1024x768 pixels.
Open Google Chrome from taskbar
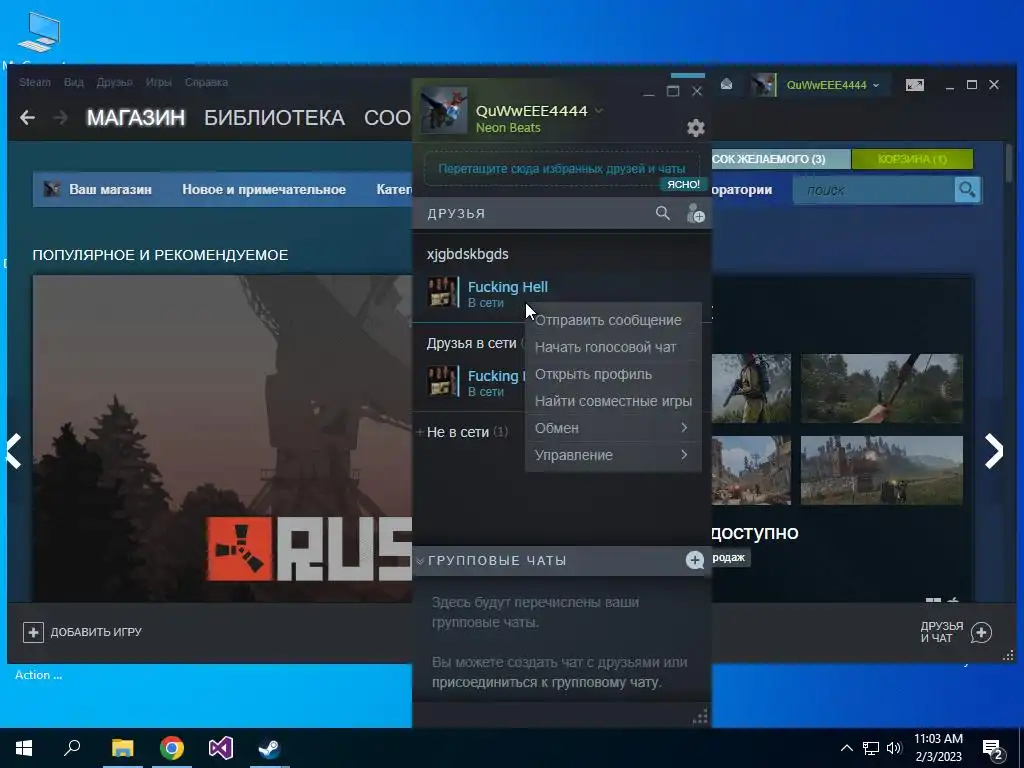[x=172, y=748]
